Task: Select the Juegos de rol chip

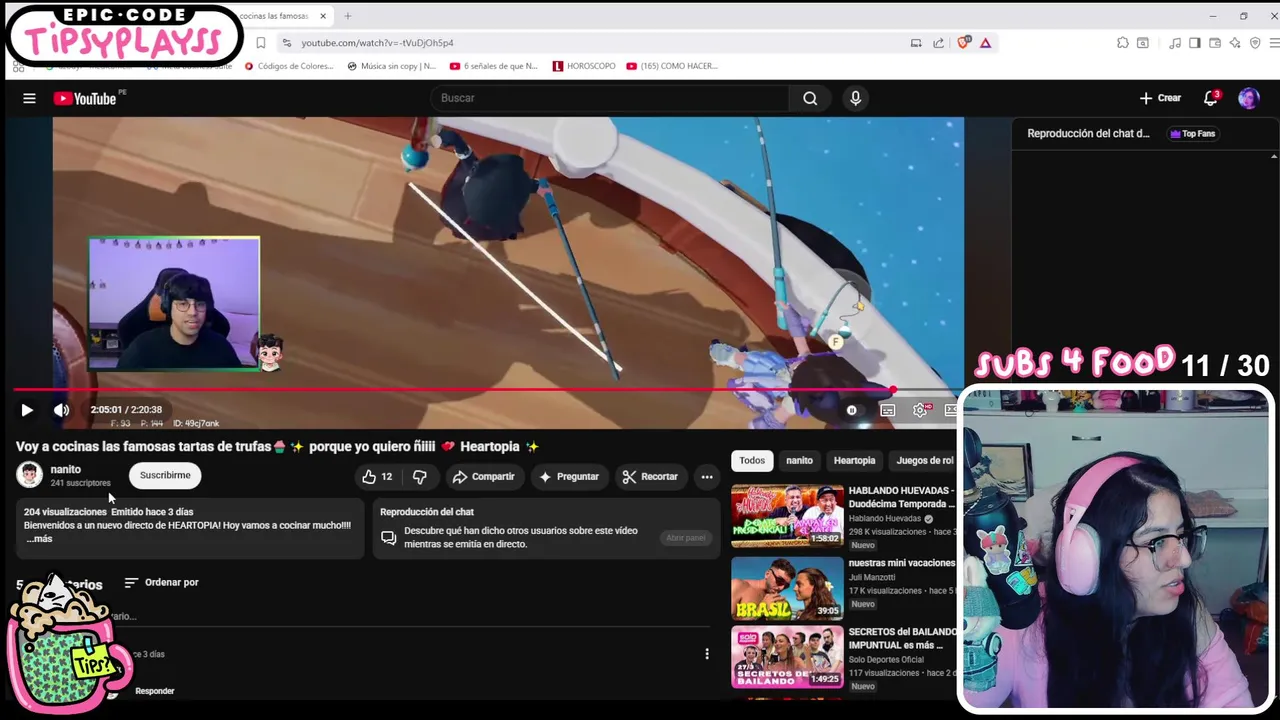Action: pos(924,461)
